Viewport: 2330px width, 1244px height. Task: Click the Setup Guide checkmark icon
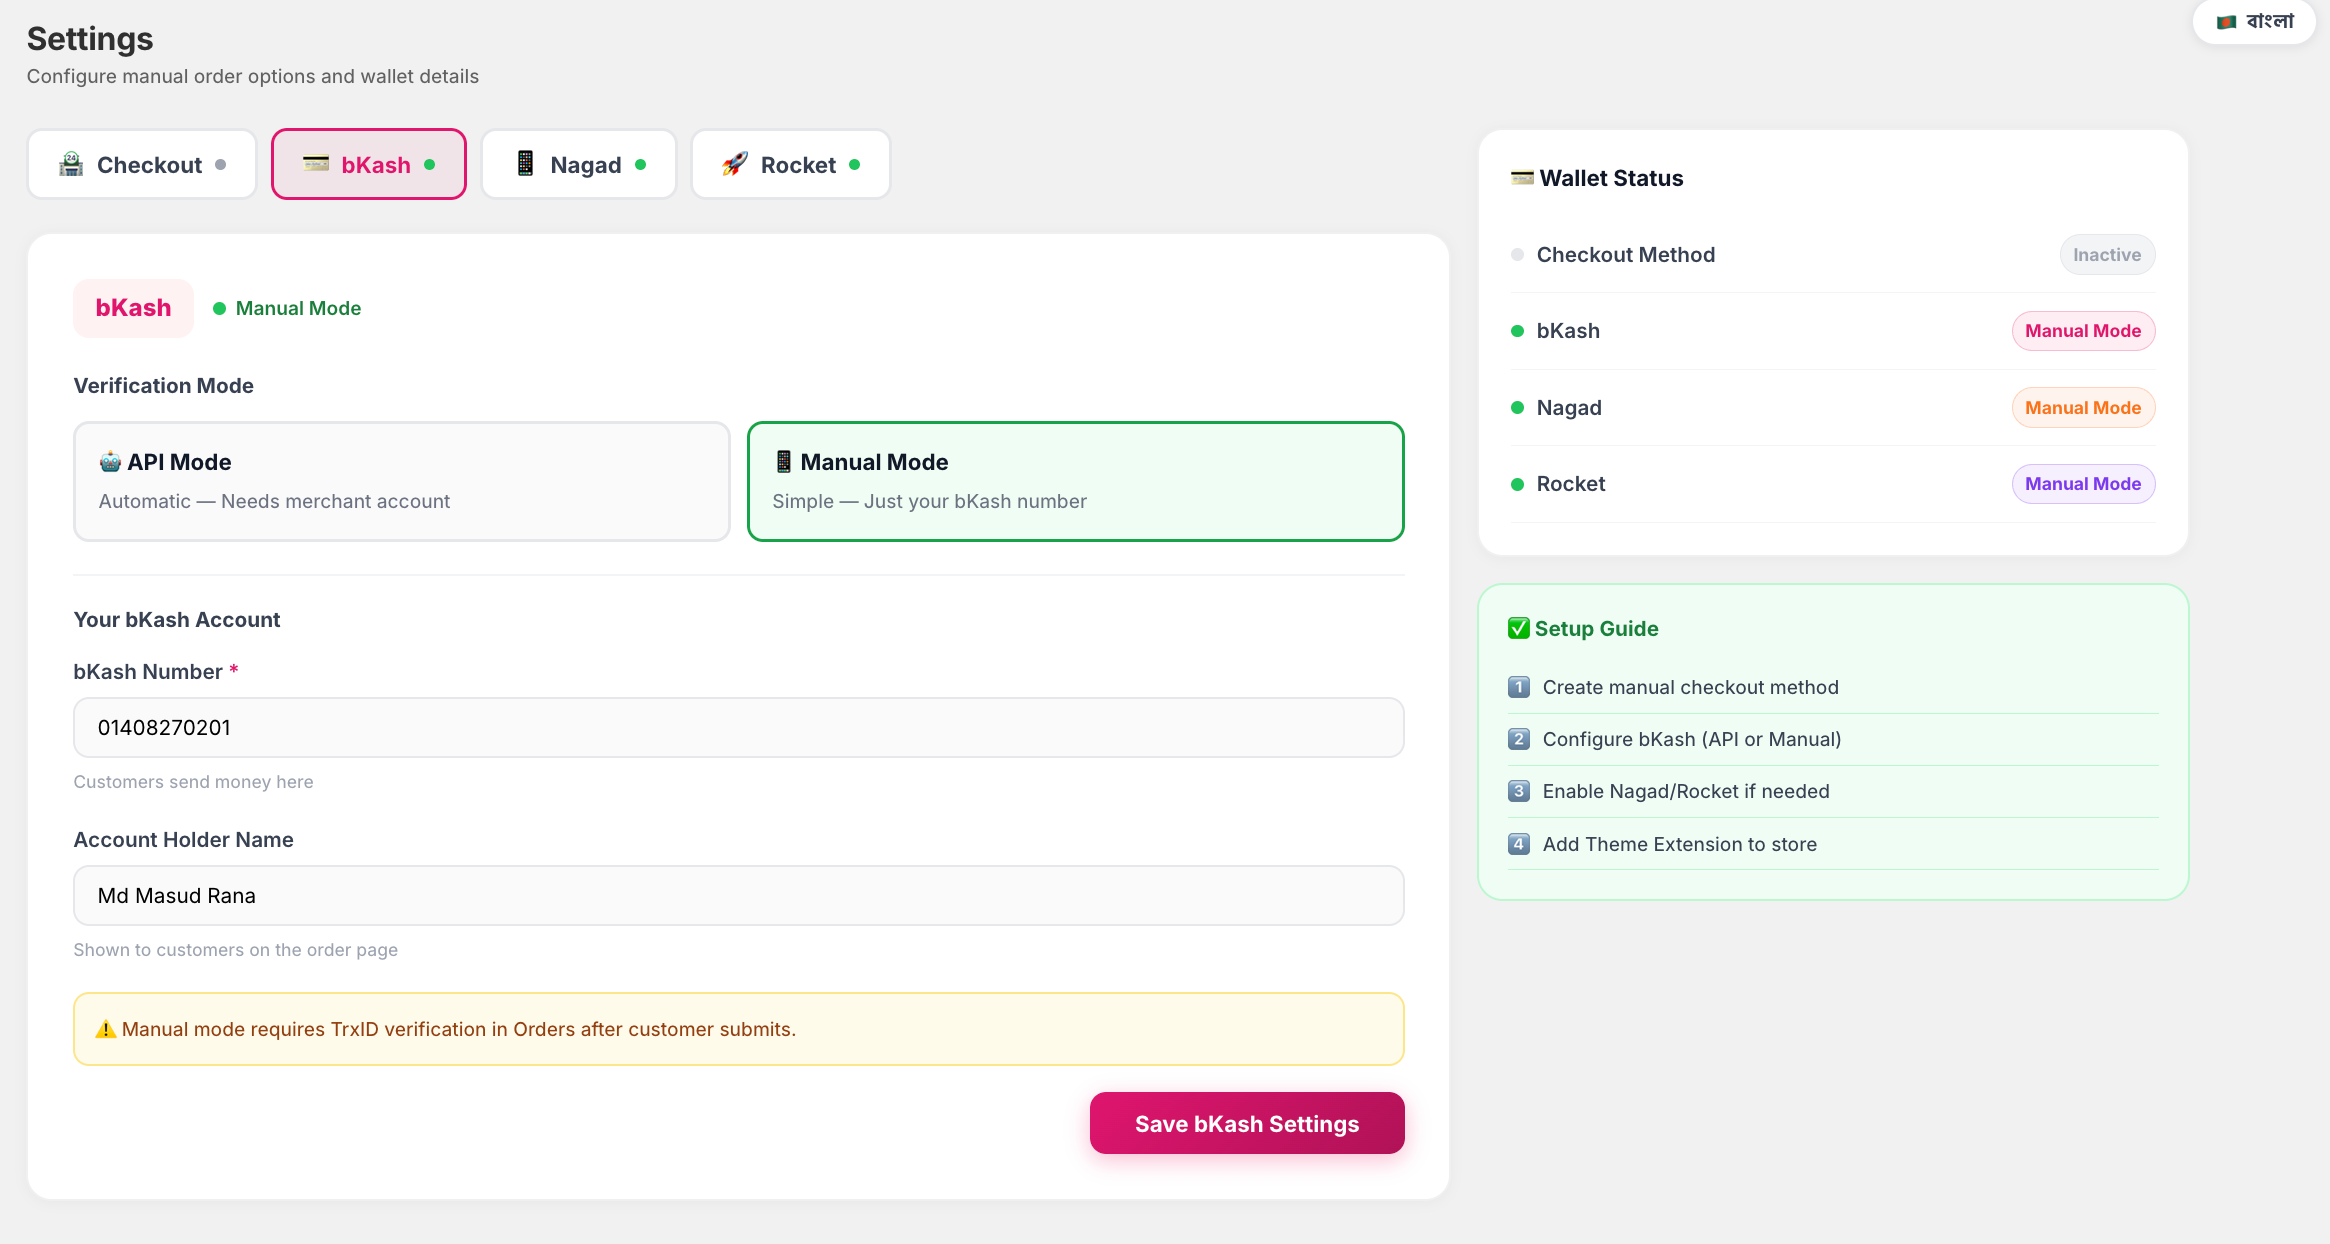pyautogui.click(x=1519, y=628)
